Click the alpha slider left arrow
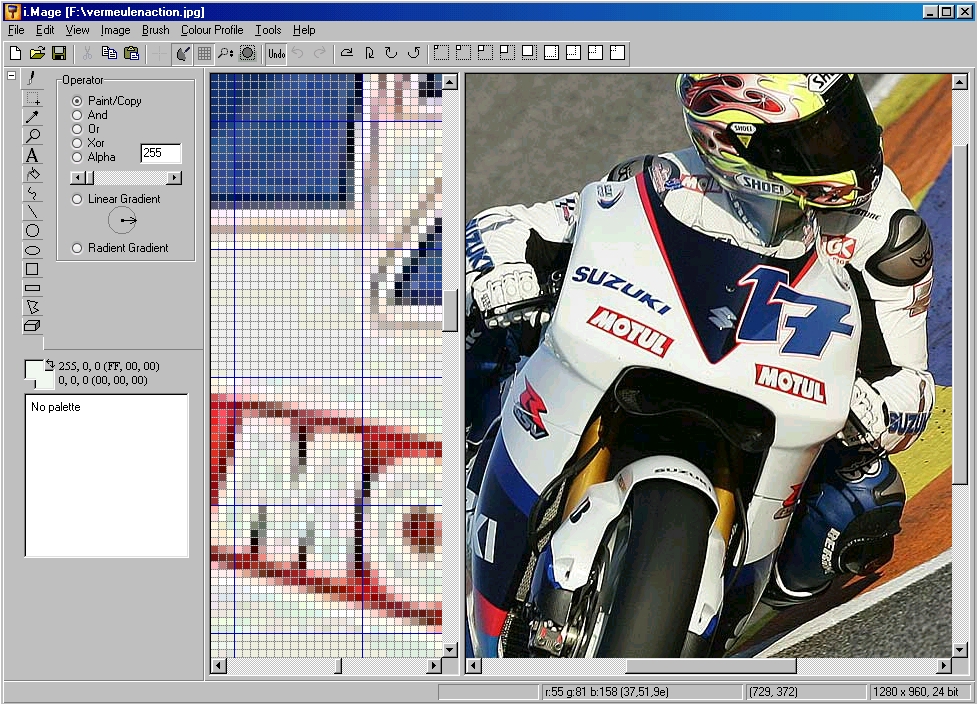 (77, 178)
